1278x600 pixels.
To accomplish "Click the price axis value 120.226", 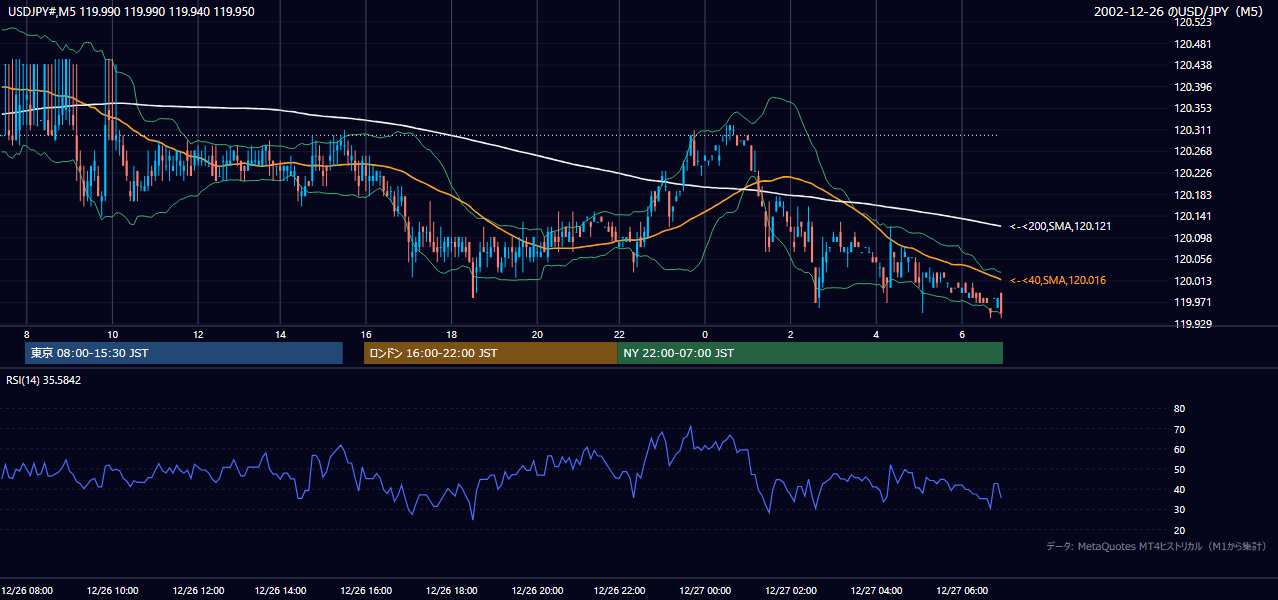I will click(1194, 173).
